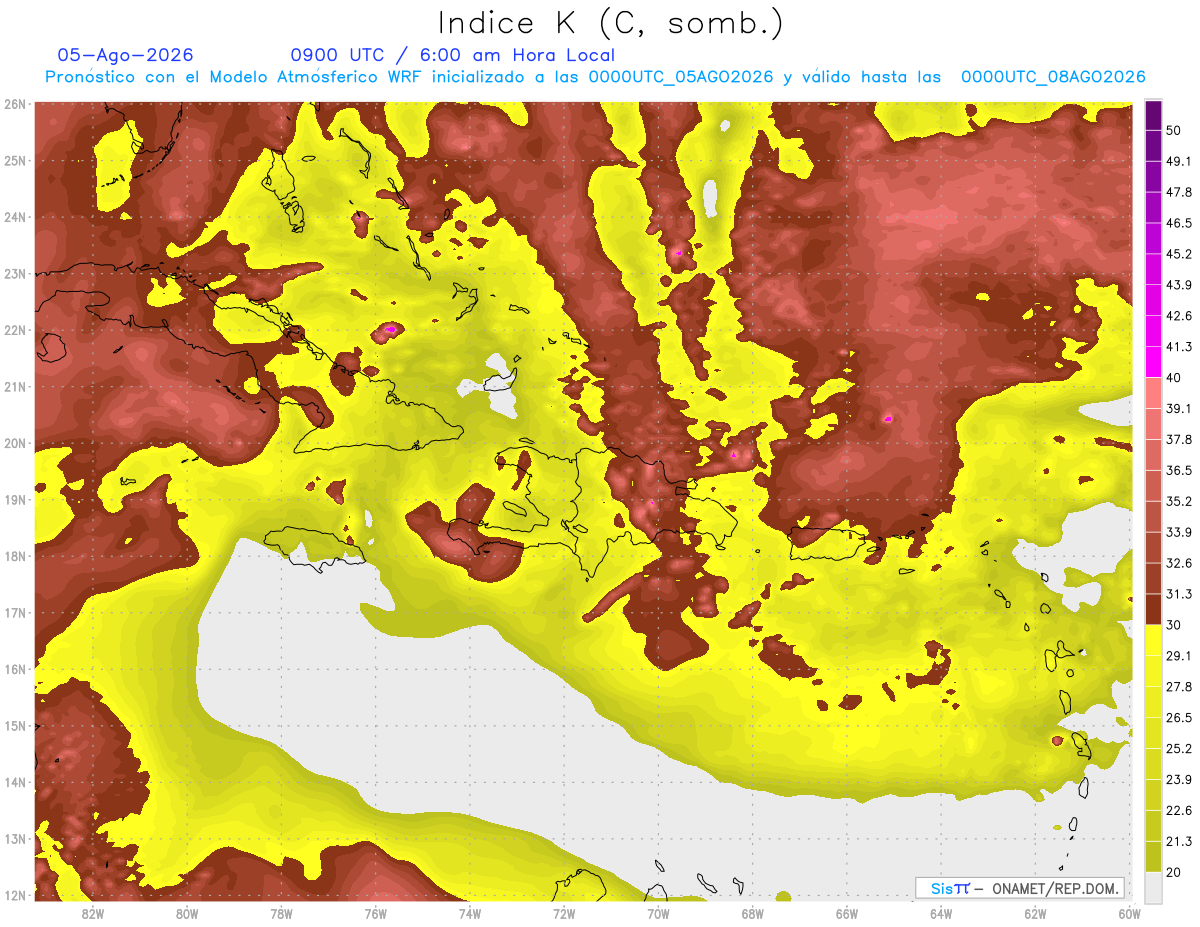Select the gray legend band below 20
The height and width of the screenshot is (927, 1200).
tap(1153, 886)
